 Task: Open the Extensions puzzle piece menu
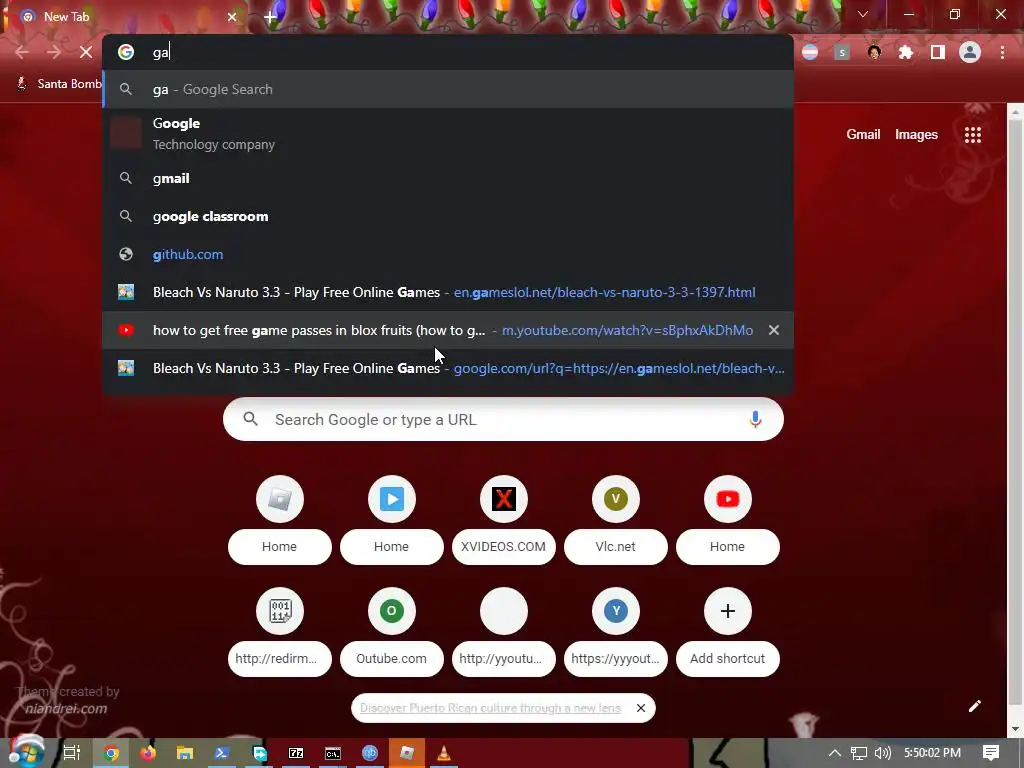point(906,52)
